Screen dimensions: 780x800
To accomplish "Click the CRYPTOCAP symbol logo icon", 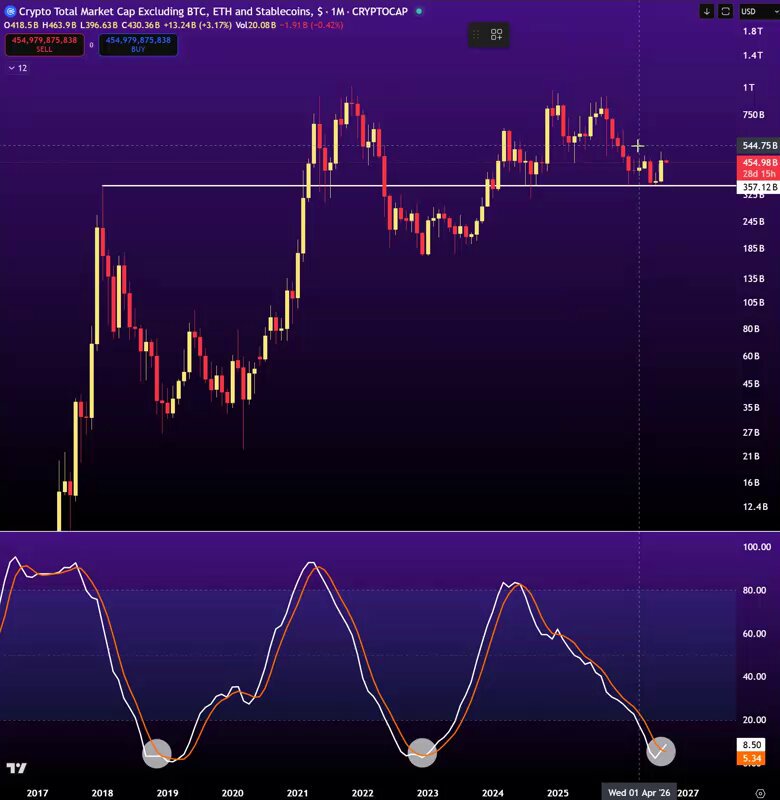I will [x=9, y=11].
